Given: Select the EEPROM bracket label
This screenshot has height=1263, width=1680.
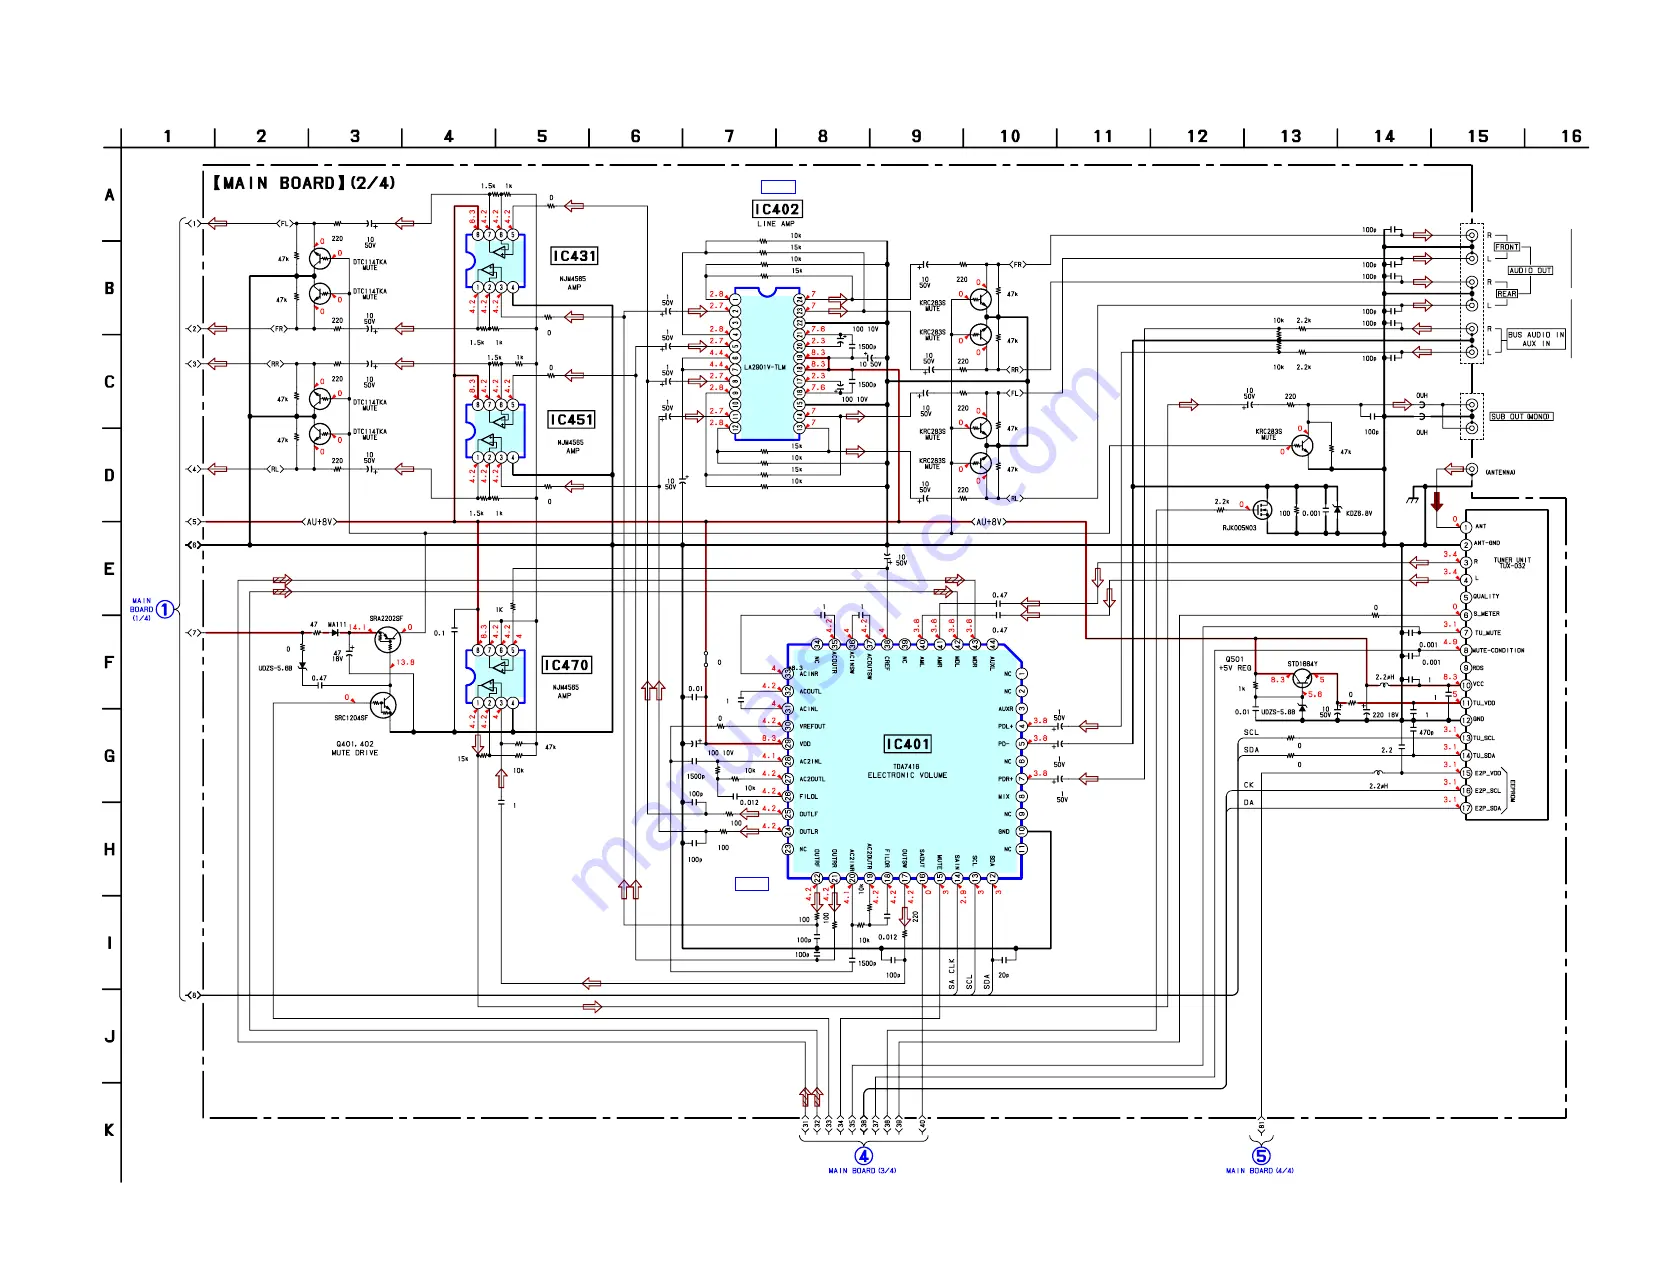Looking at the screenshot, I should pyautogui.click(x=1513, y=792).
